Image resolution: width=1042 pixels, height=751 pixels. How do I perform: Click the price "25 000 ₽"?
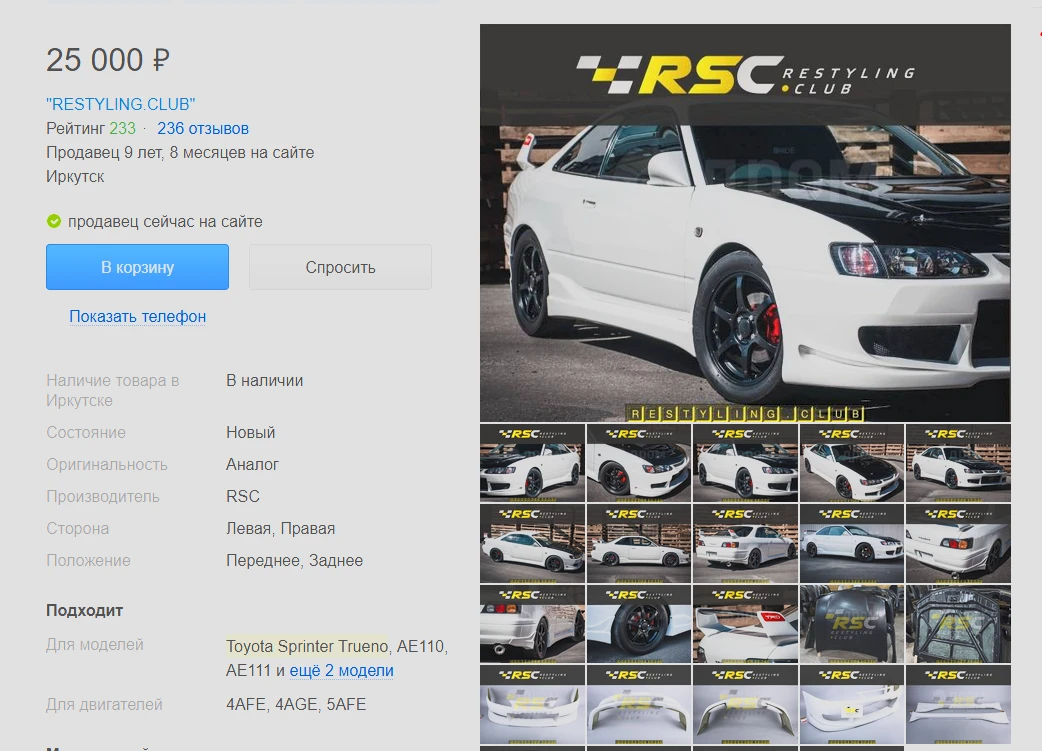(x=108, y=60)
